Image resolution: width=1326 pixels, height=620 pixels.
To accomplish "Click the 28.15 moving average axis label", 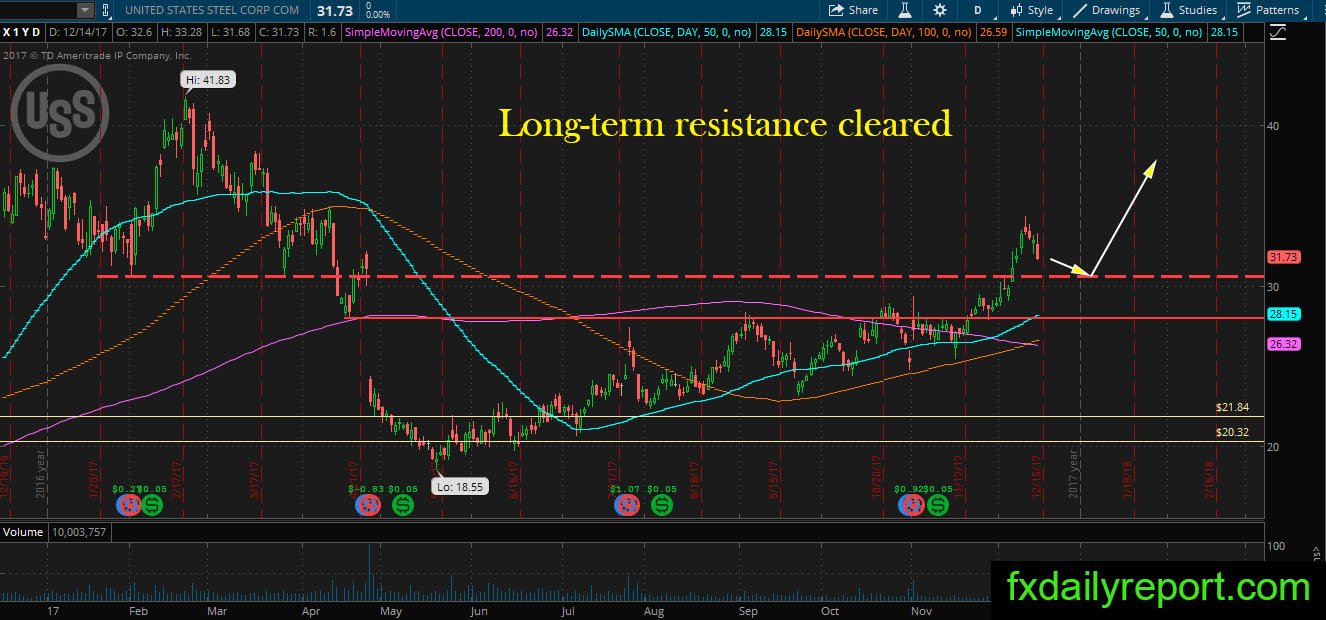I will [1283, 313].
